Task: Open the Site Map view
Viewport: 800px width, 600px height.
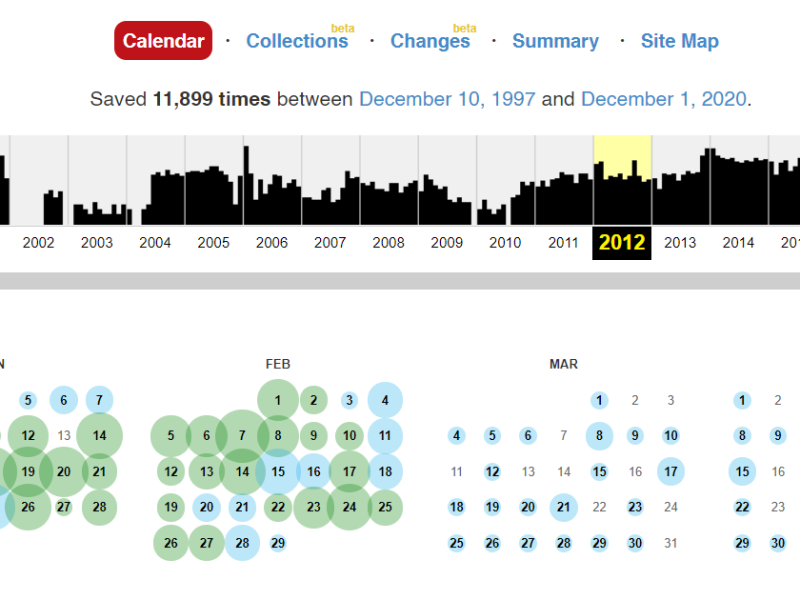Action: pyautogui.click(x=679, y=41)
